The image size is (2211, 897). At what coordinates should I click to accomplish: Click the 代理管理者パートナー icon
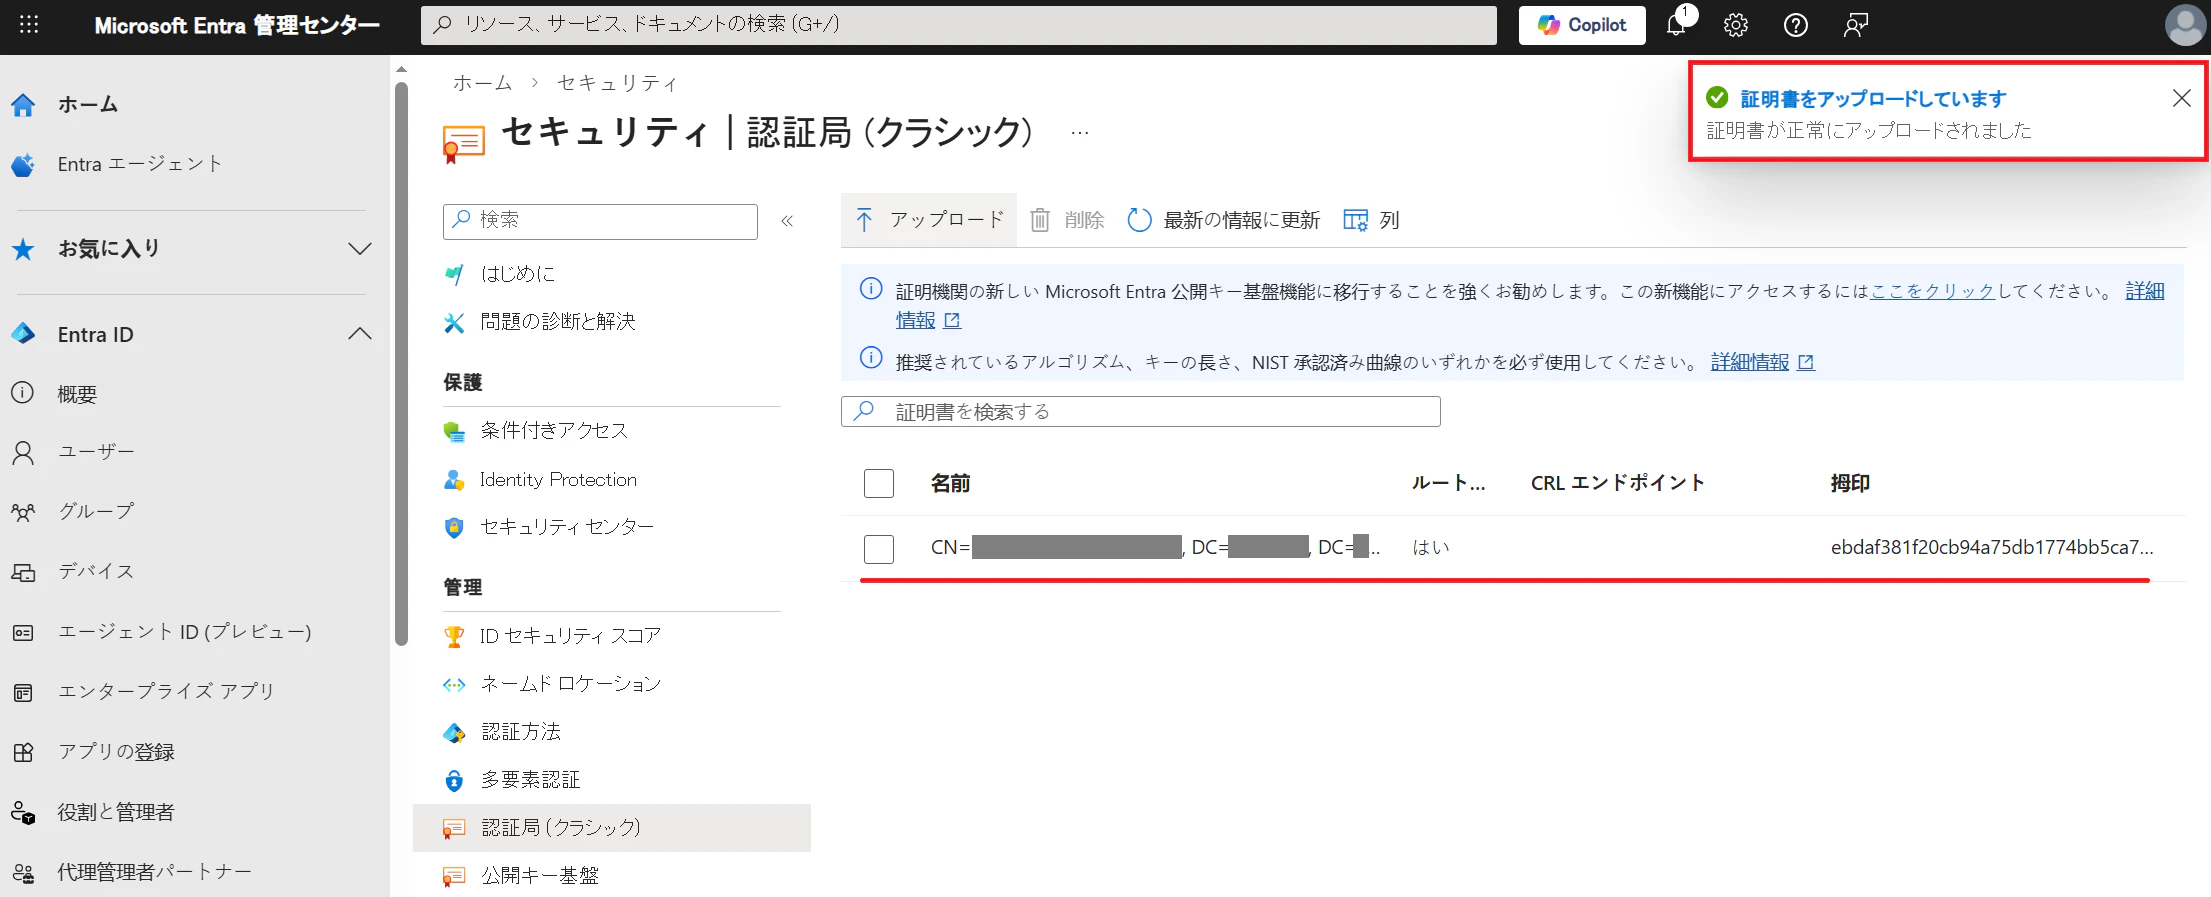click(23, 872)
